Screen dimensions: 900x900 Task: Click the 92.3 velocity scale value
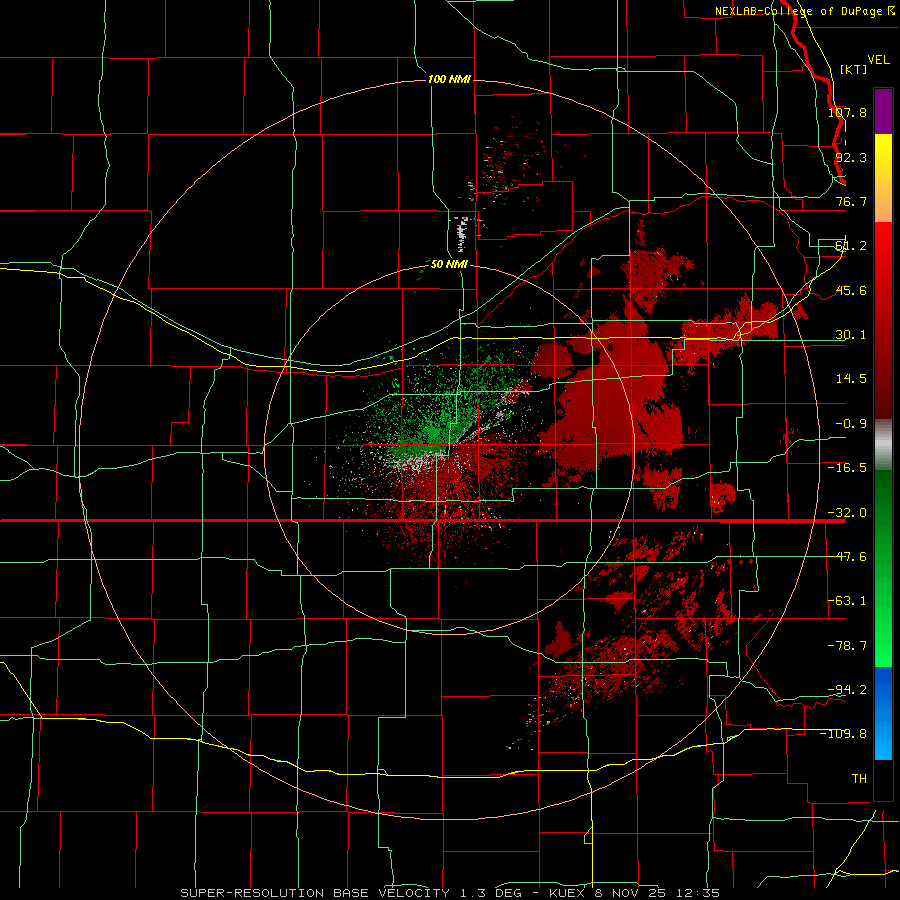point(851,157)
